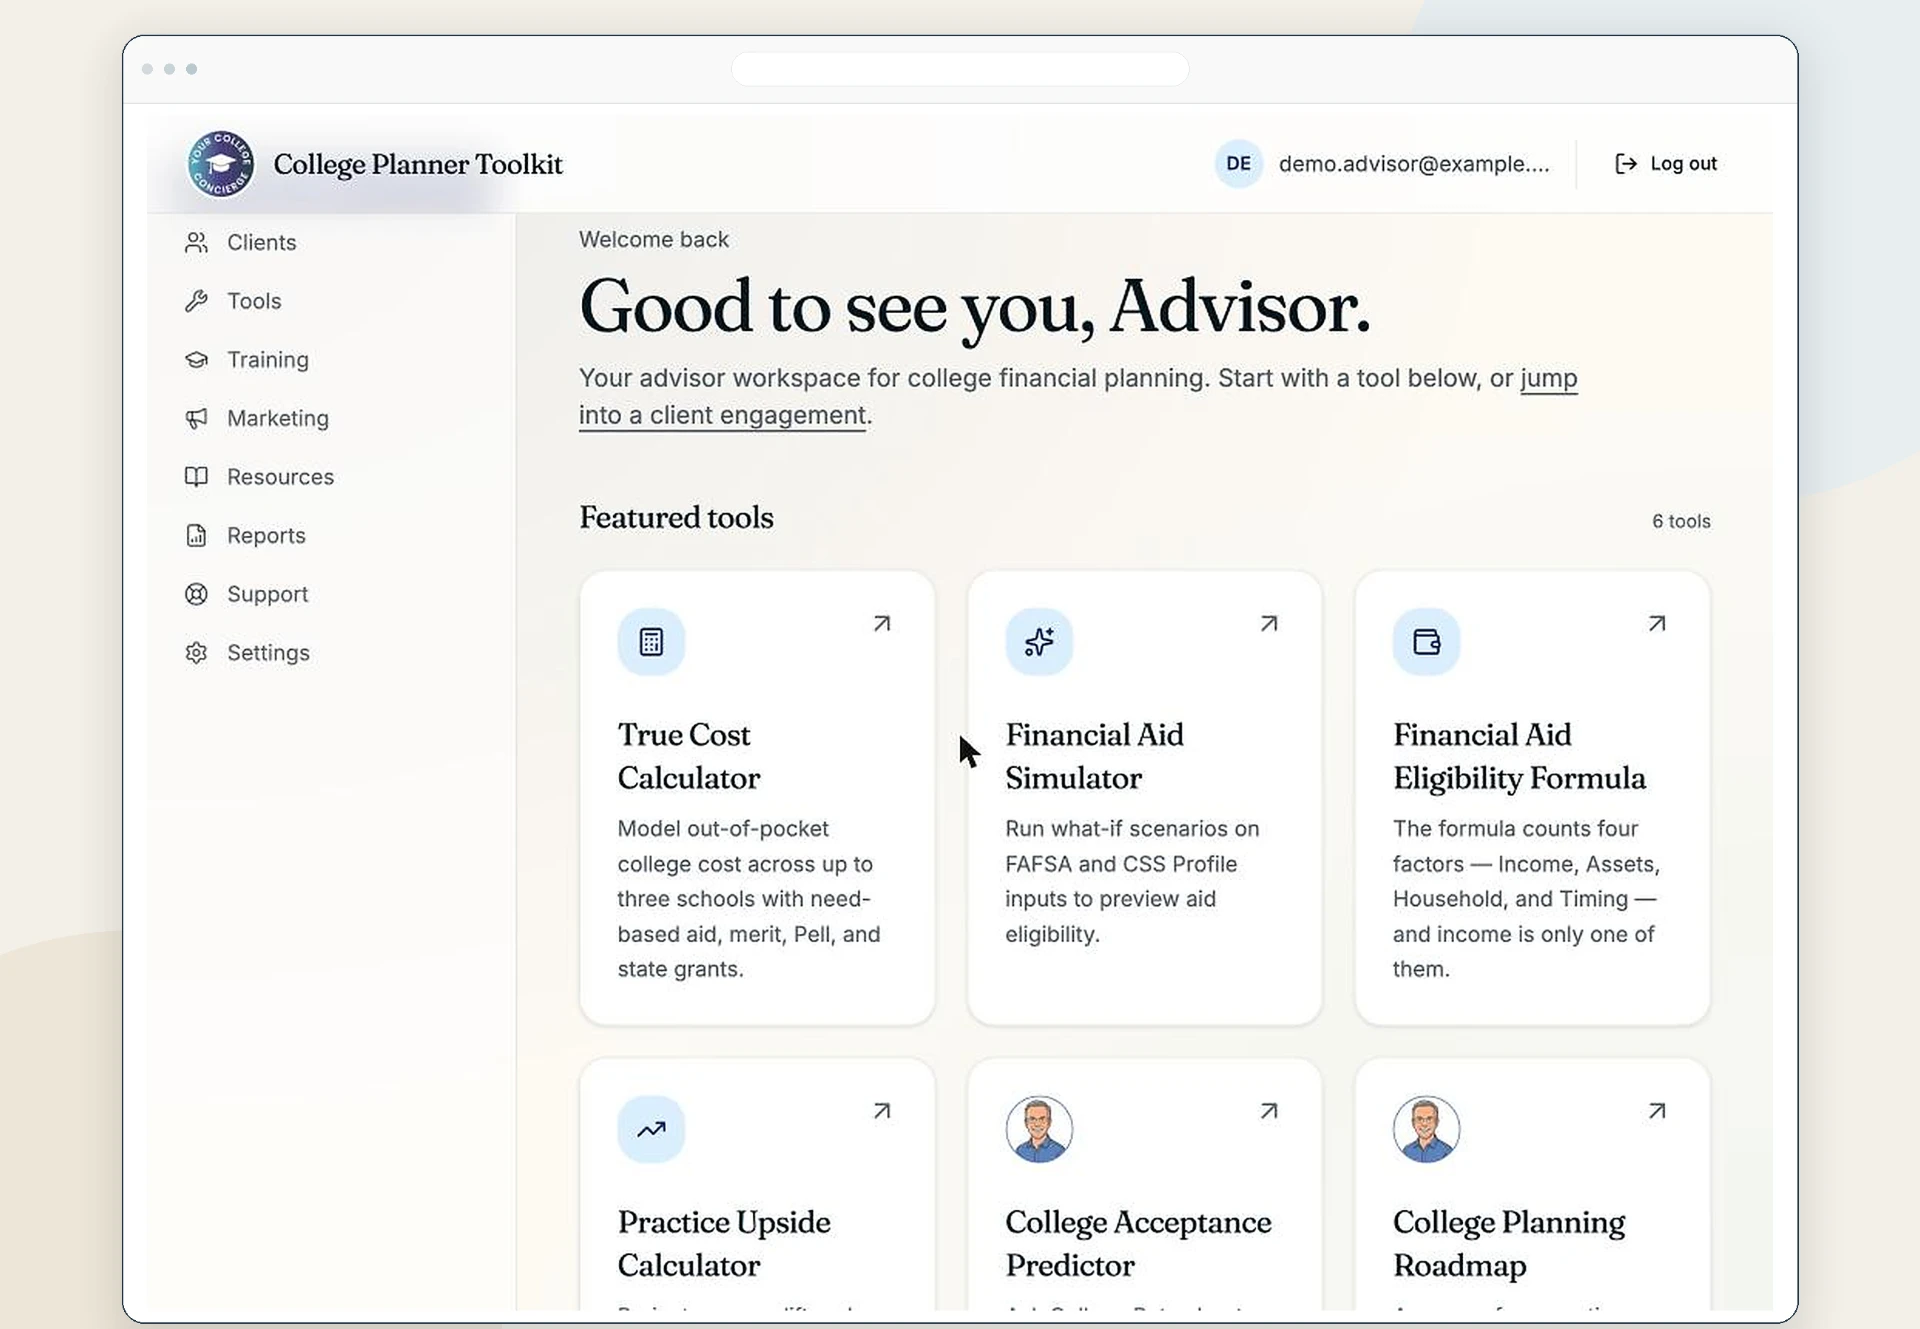Click the 'Good to see you, Advisor.' heading
Viewport: 1920px width, 1329px height.
coord(975,308)
